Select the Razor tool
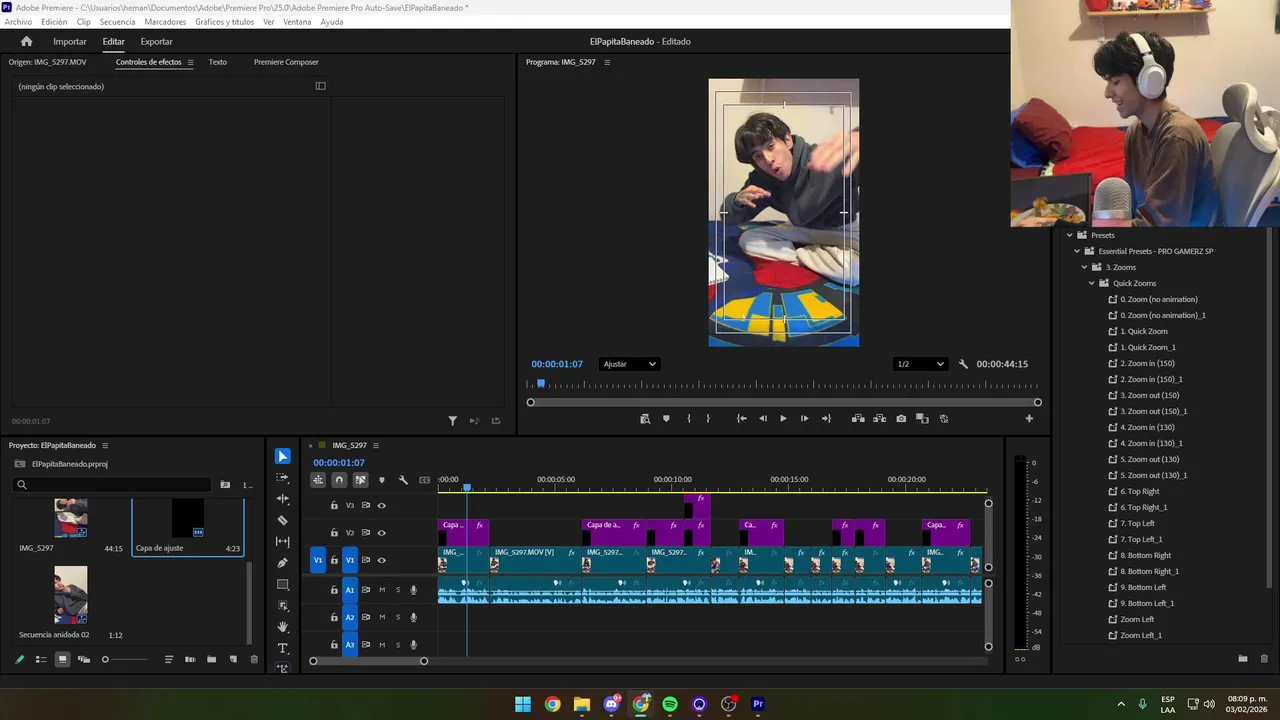Screen dimensions: 1280x720 click(x=283, y=520)
